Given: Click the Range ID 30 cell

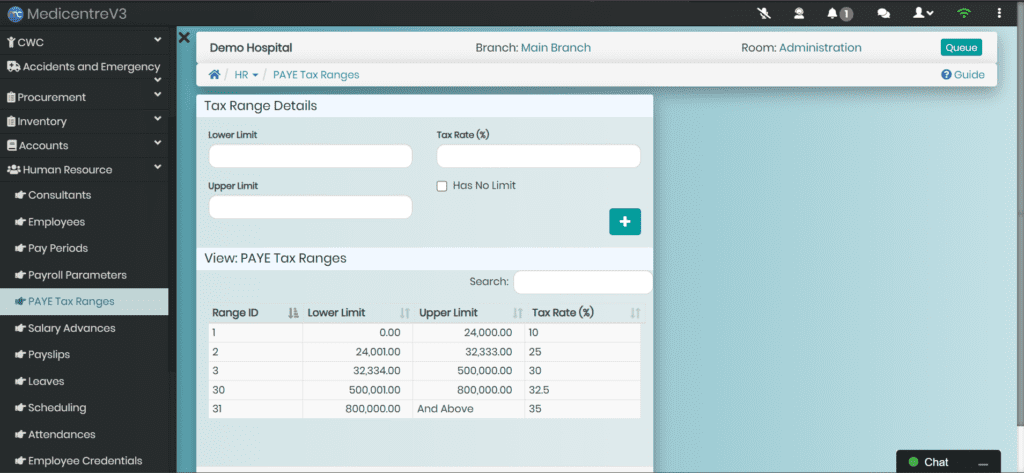Looking at the screenshot, I should [255, 390].
